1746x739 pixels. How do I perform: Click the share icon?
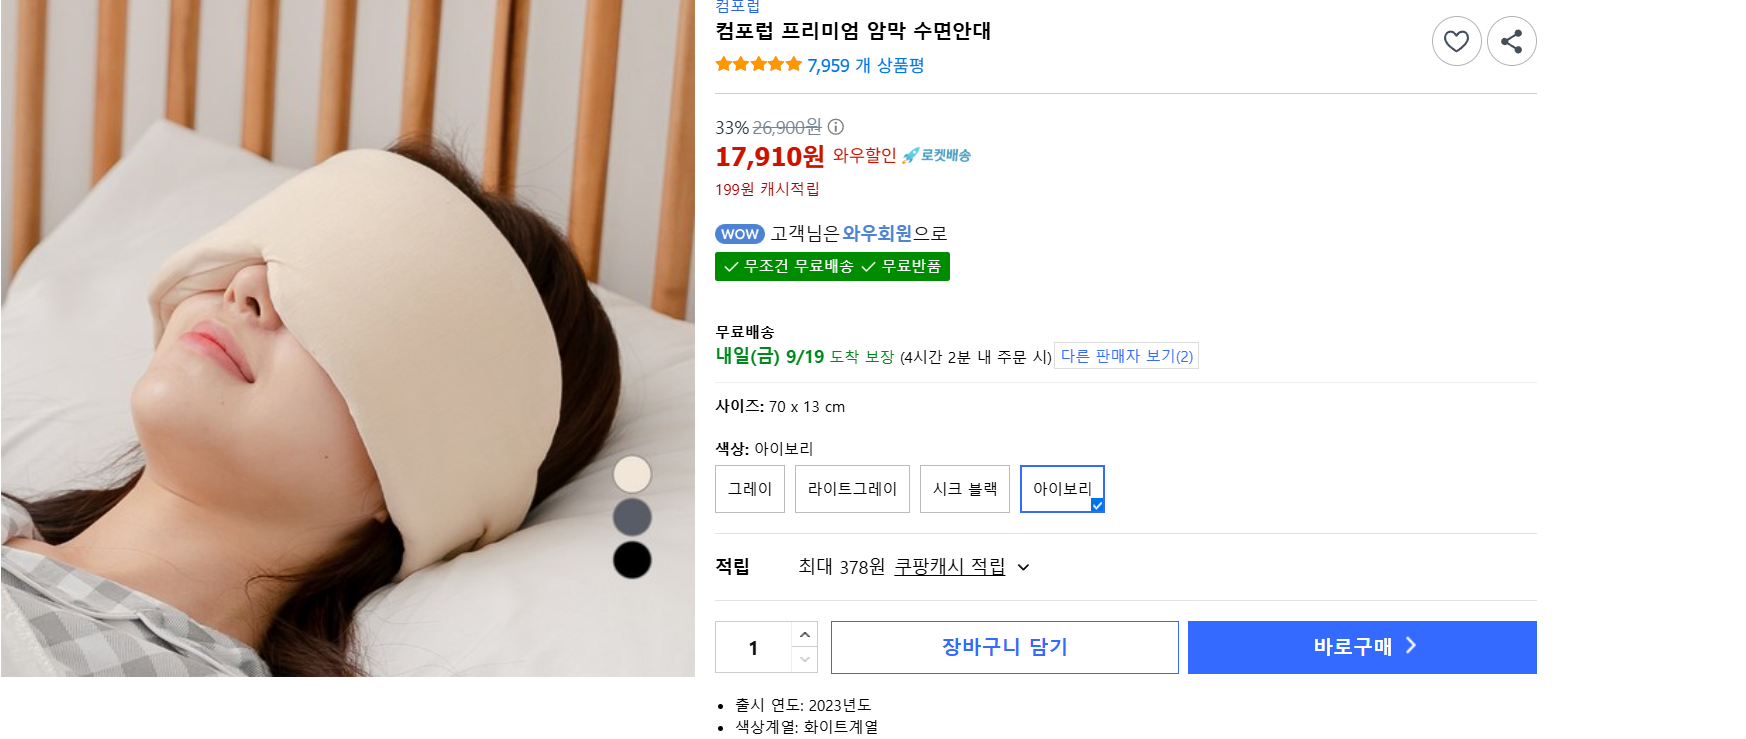pos(1511,41)
